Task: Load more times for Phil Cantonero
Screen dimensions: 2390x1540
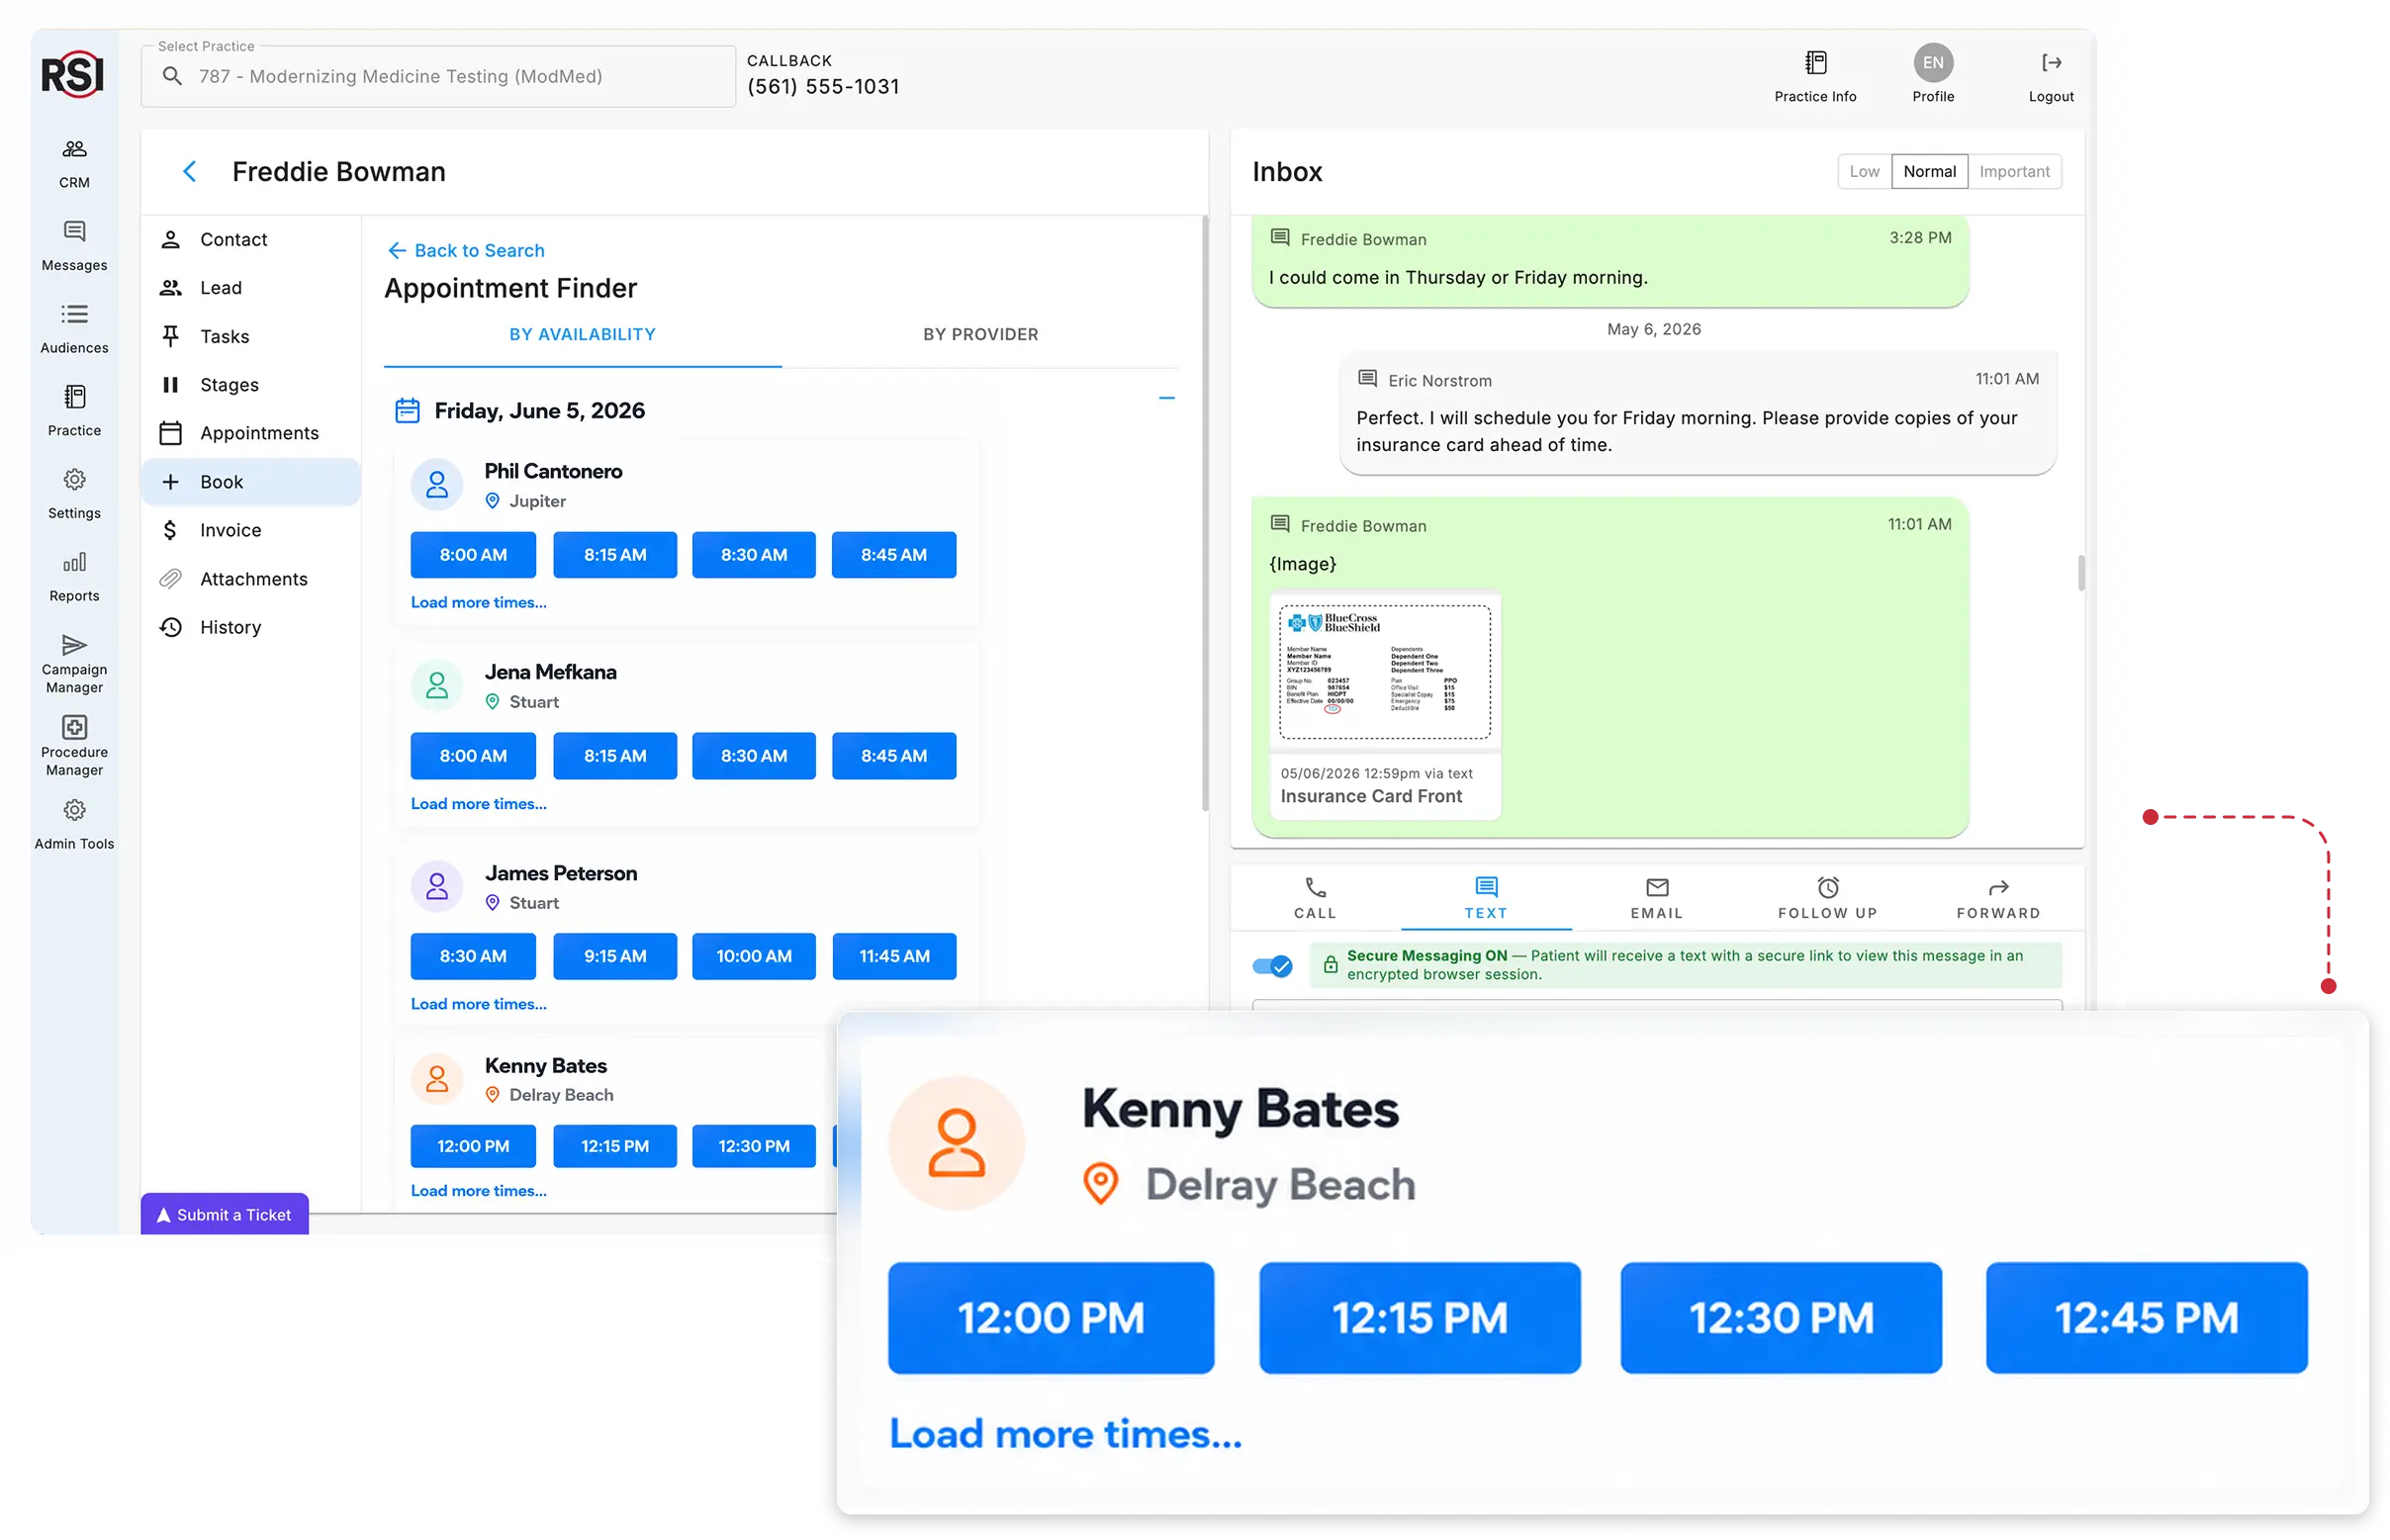Action: tap(478, 603)
